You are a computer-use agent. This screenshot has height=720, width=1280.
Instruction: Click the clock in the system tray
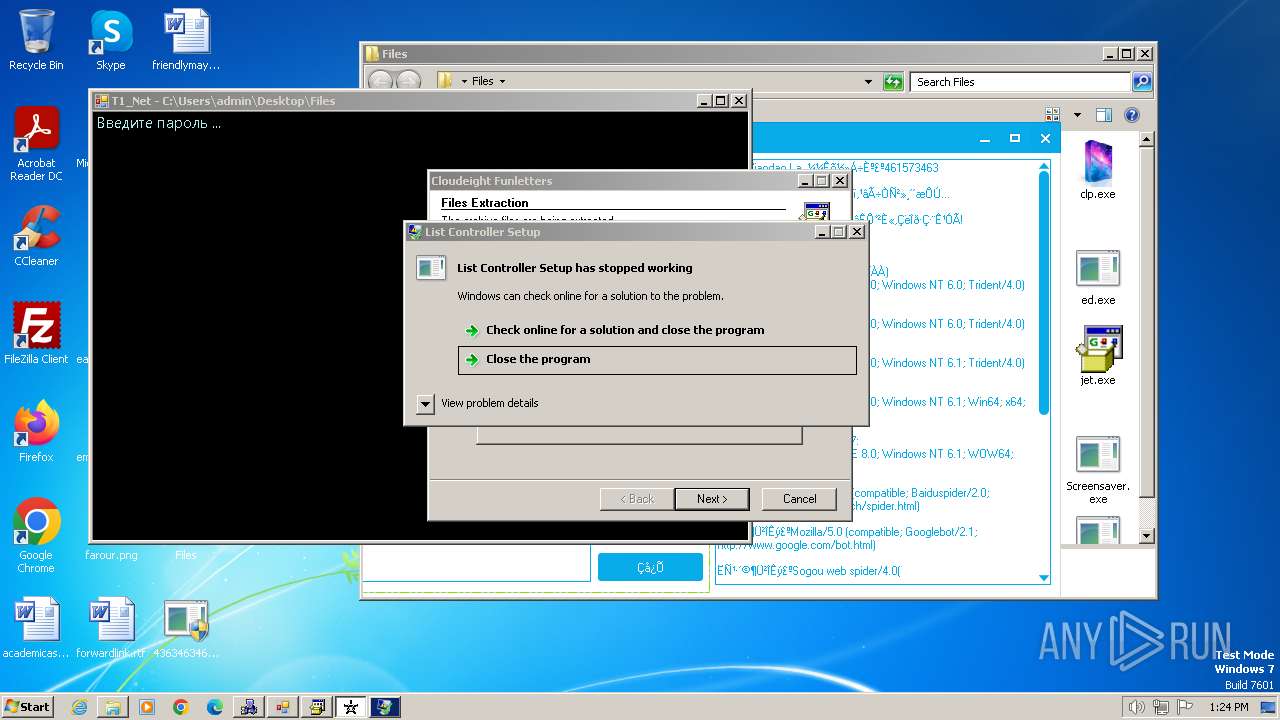pyautogui.click(x=1228, y=707)
